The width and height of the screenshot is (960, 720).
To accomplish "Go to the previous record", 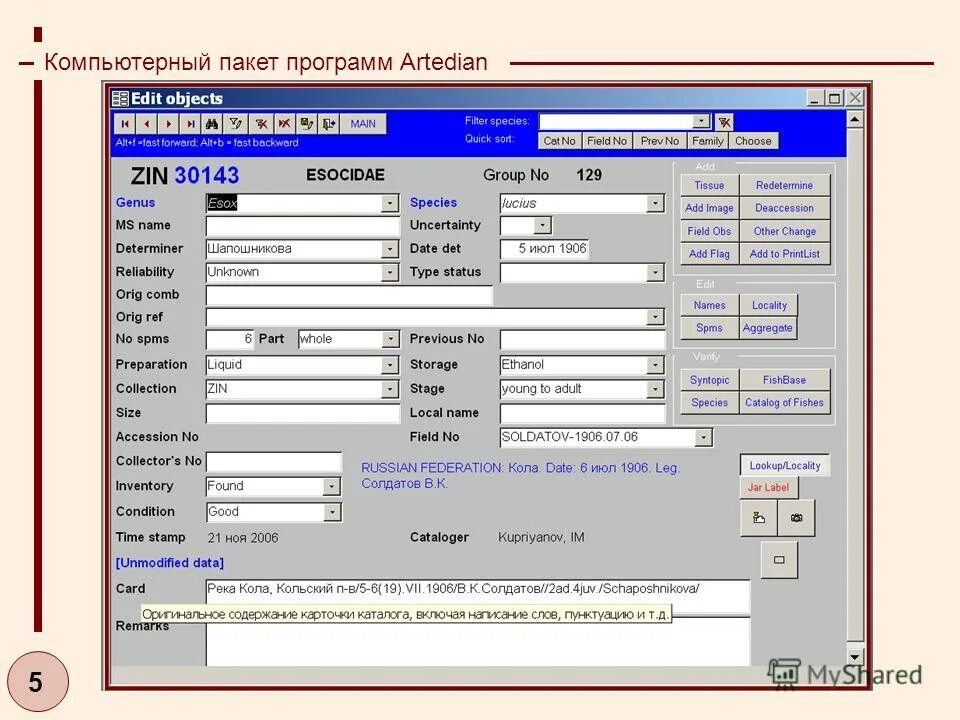I will pos(146,124).
